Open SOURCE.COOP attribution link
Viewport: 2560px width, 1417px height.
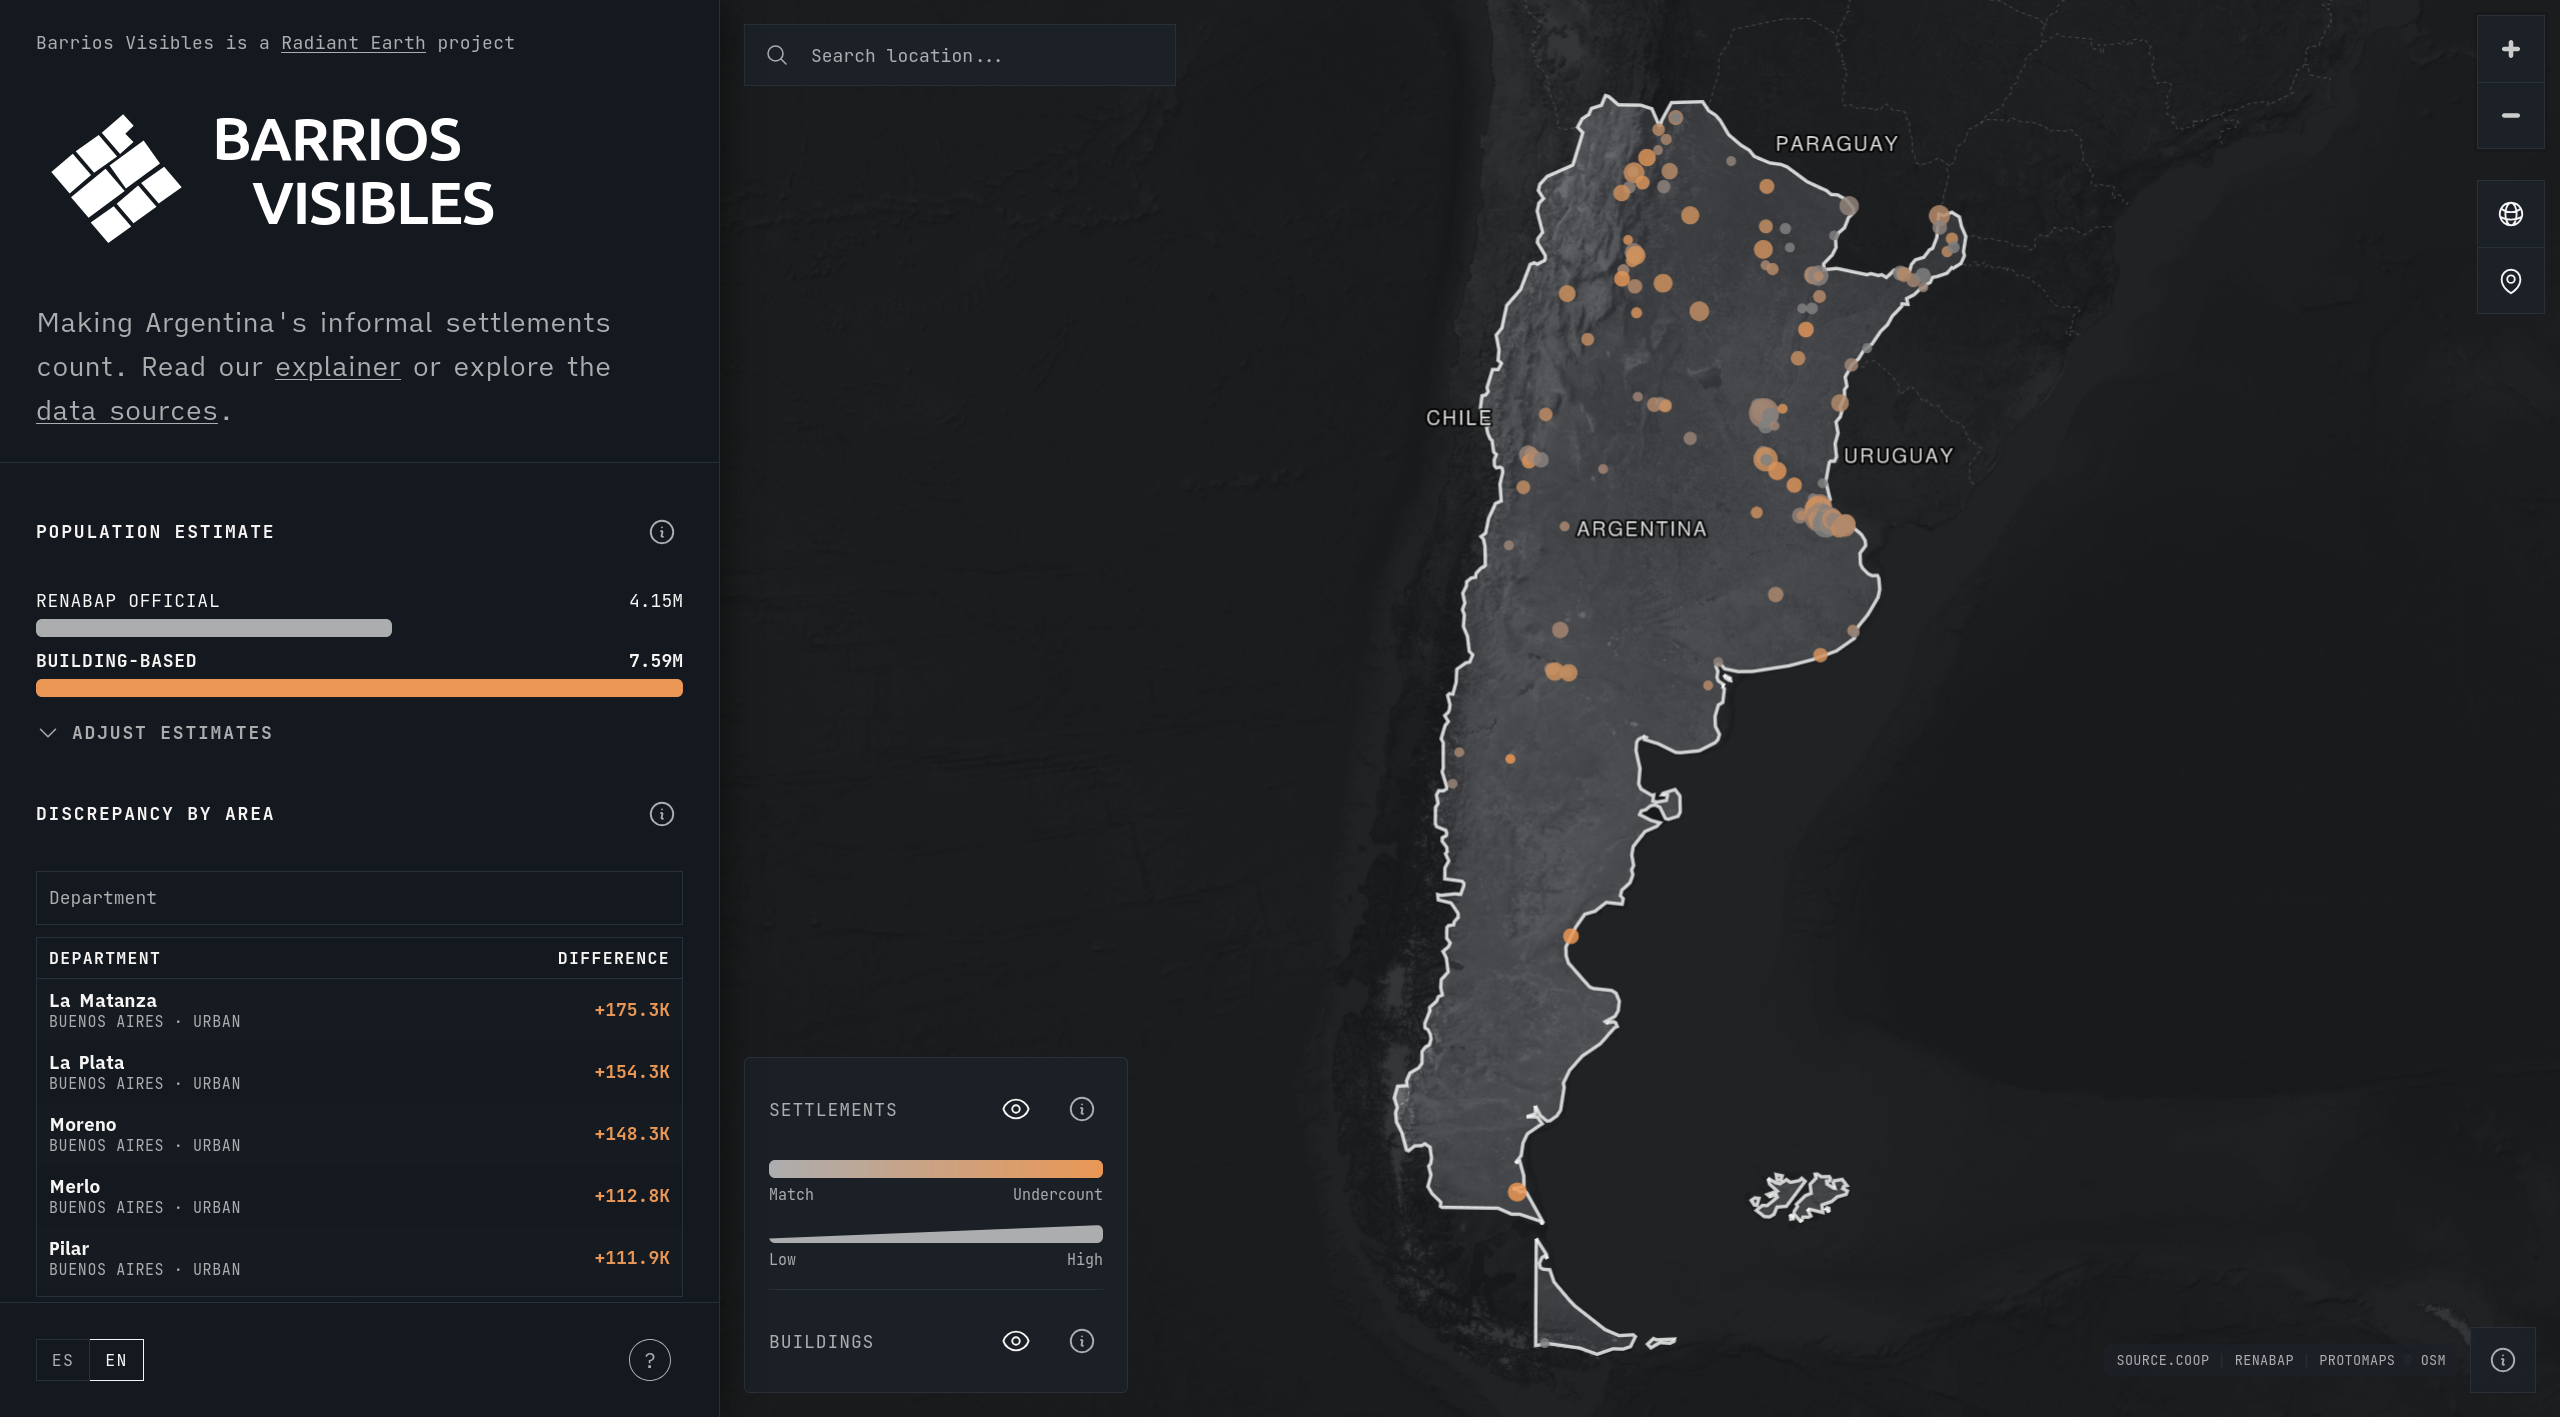[2162, 1360]
